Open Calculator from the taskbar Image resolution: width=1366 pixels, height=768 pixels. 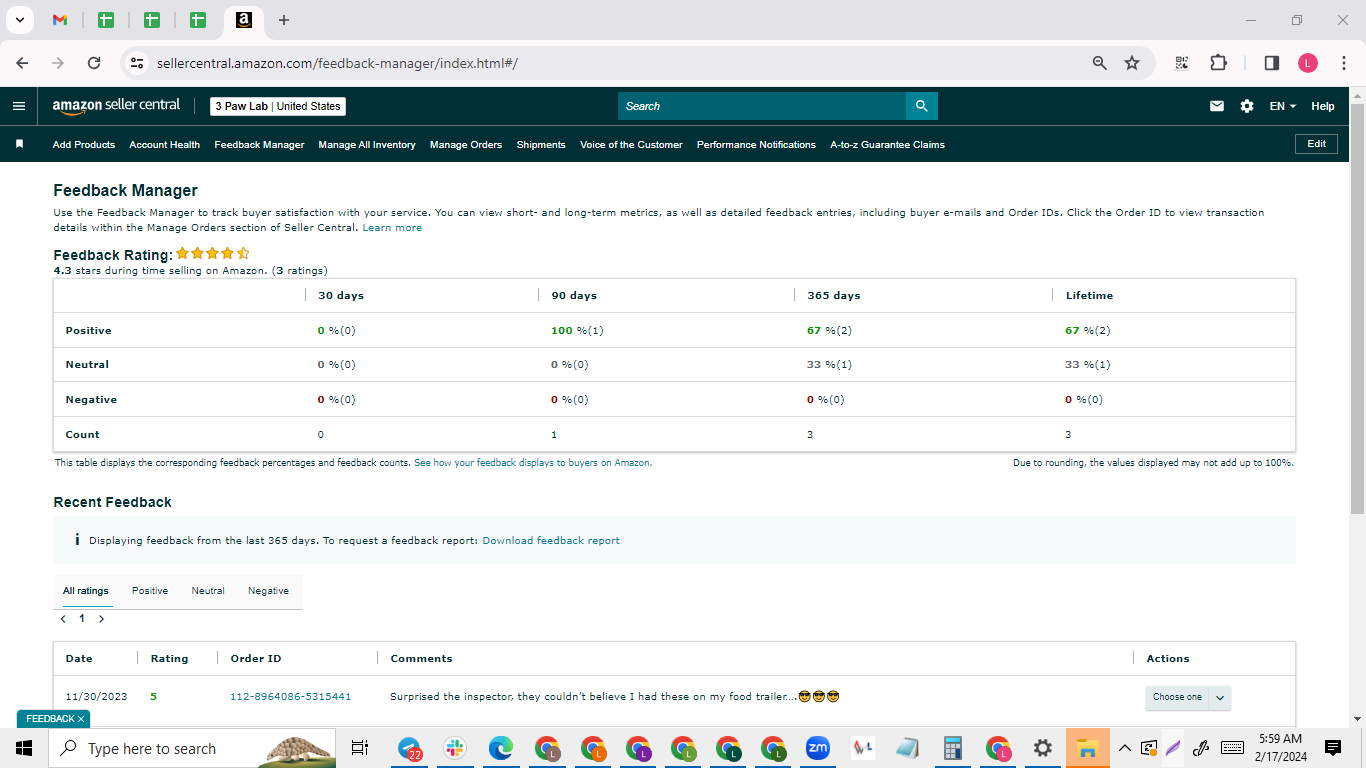coord(952,748)
